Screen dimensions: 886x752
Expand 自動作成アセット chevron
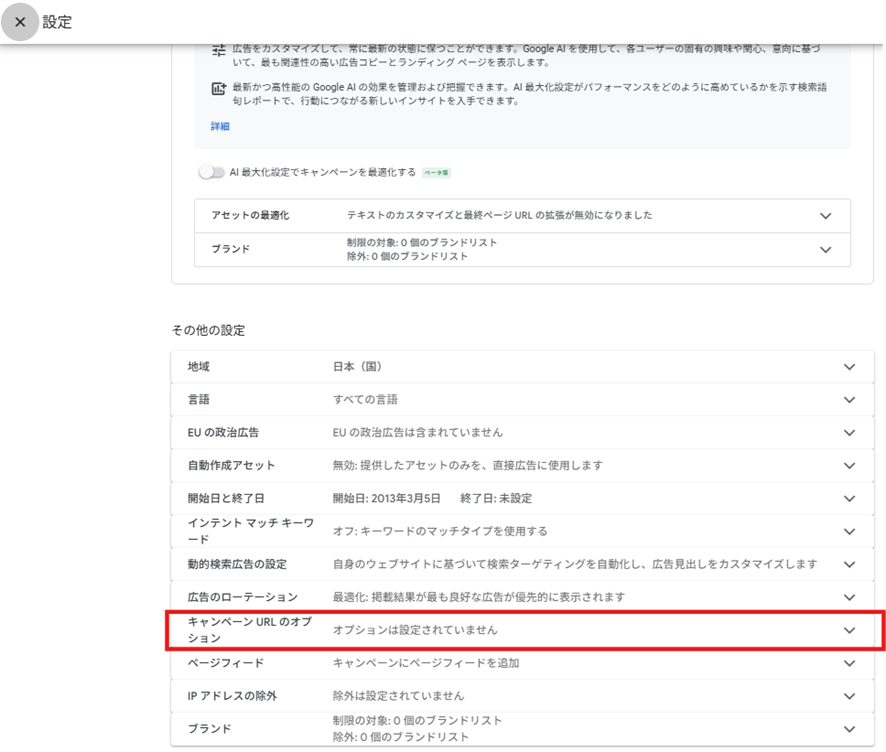849,466
